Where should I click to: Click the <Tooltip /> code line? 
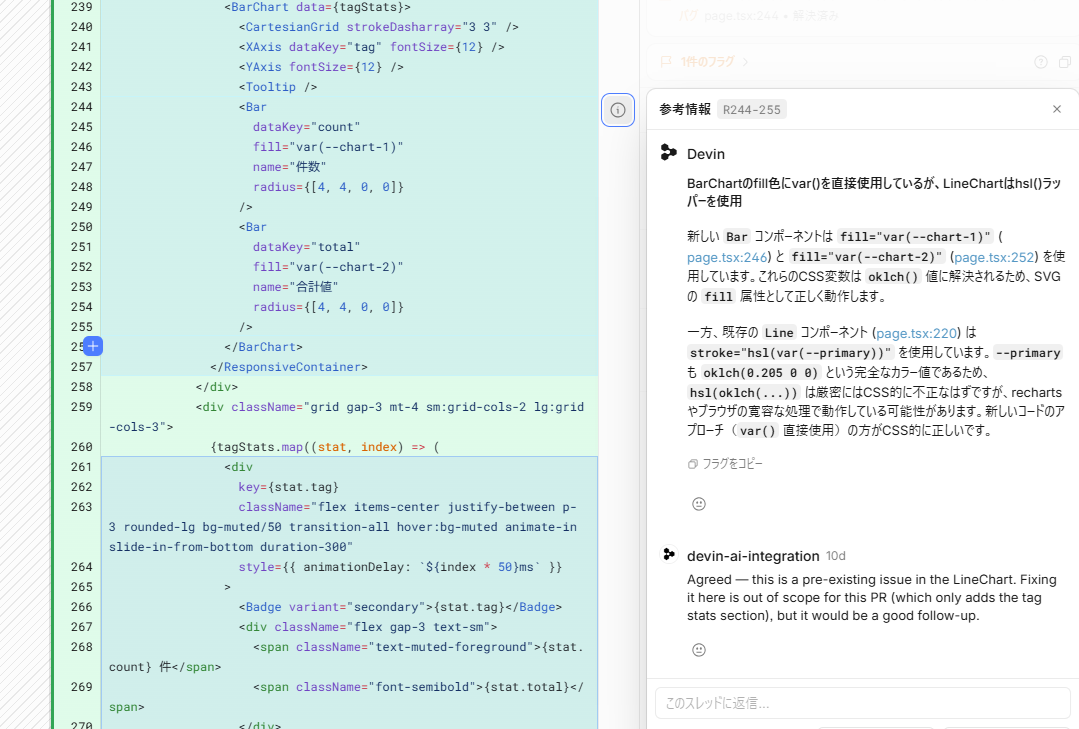tap(278, 87)
